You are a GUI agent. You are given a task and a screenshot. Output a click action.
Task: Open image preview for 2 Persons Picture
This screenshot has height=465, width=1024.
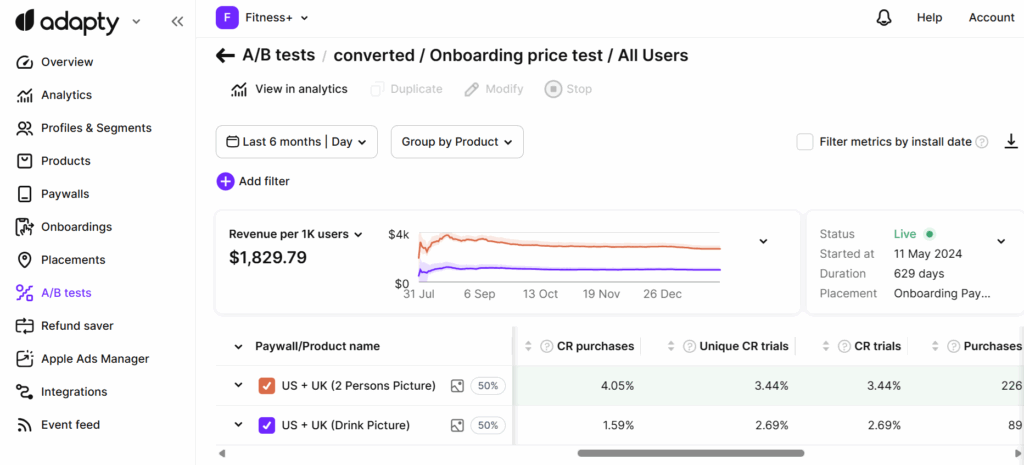pyautogui.click(x=457, y=386)
